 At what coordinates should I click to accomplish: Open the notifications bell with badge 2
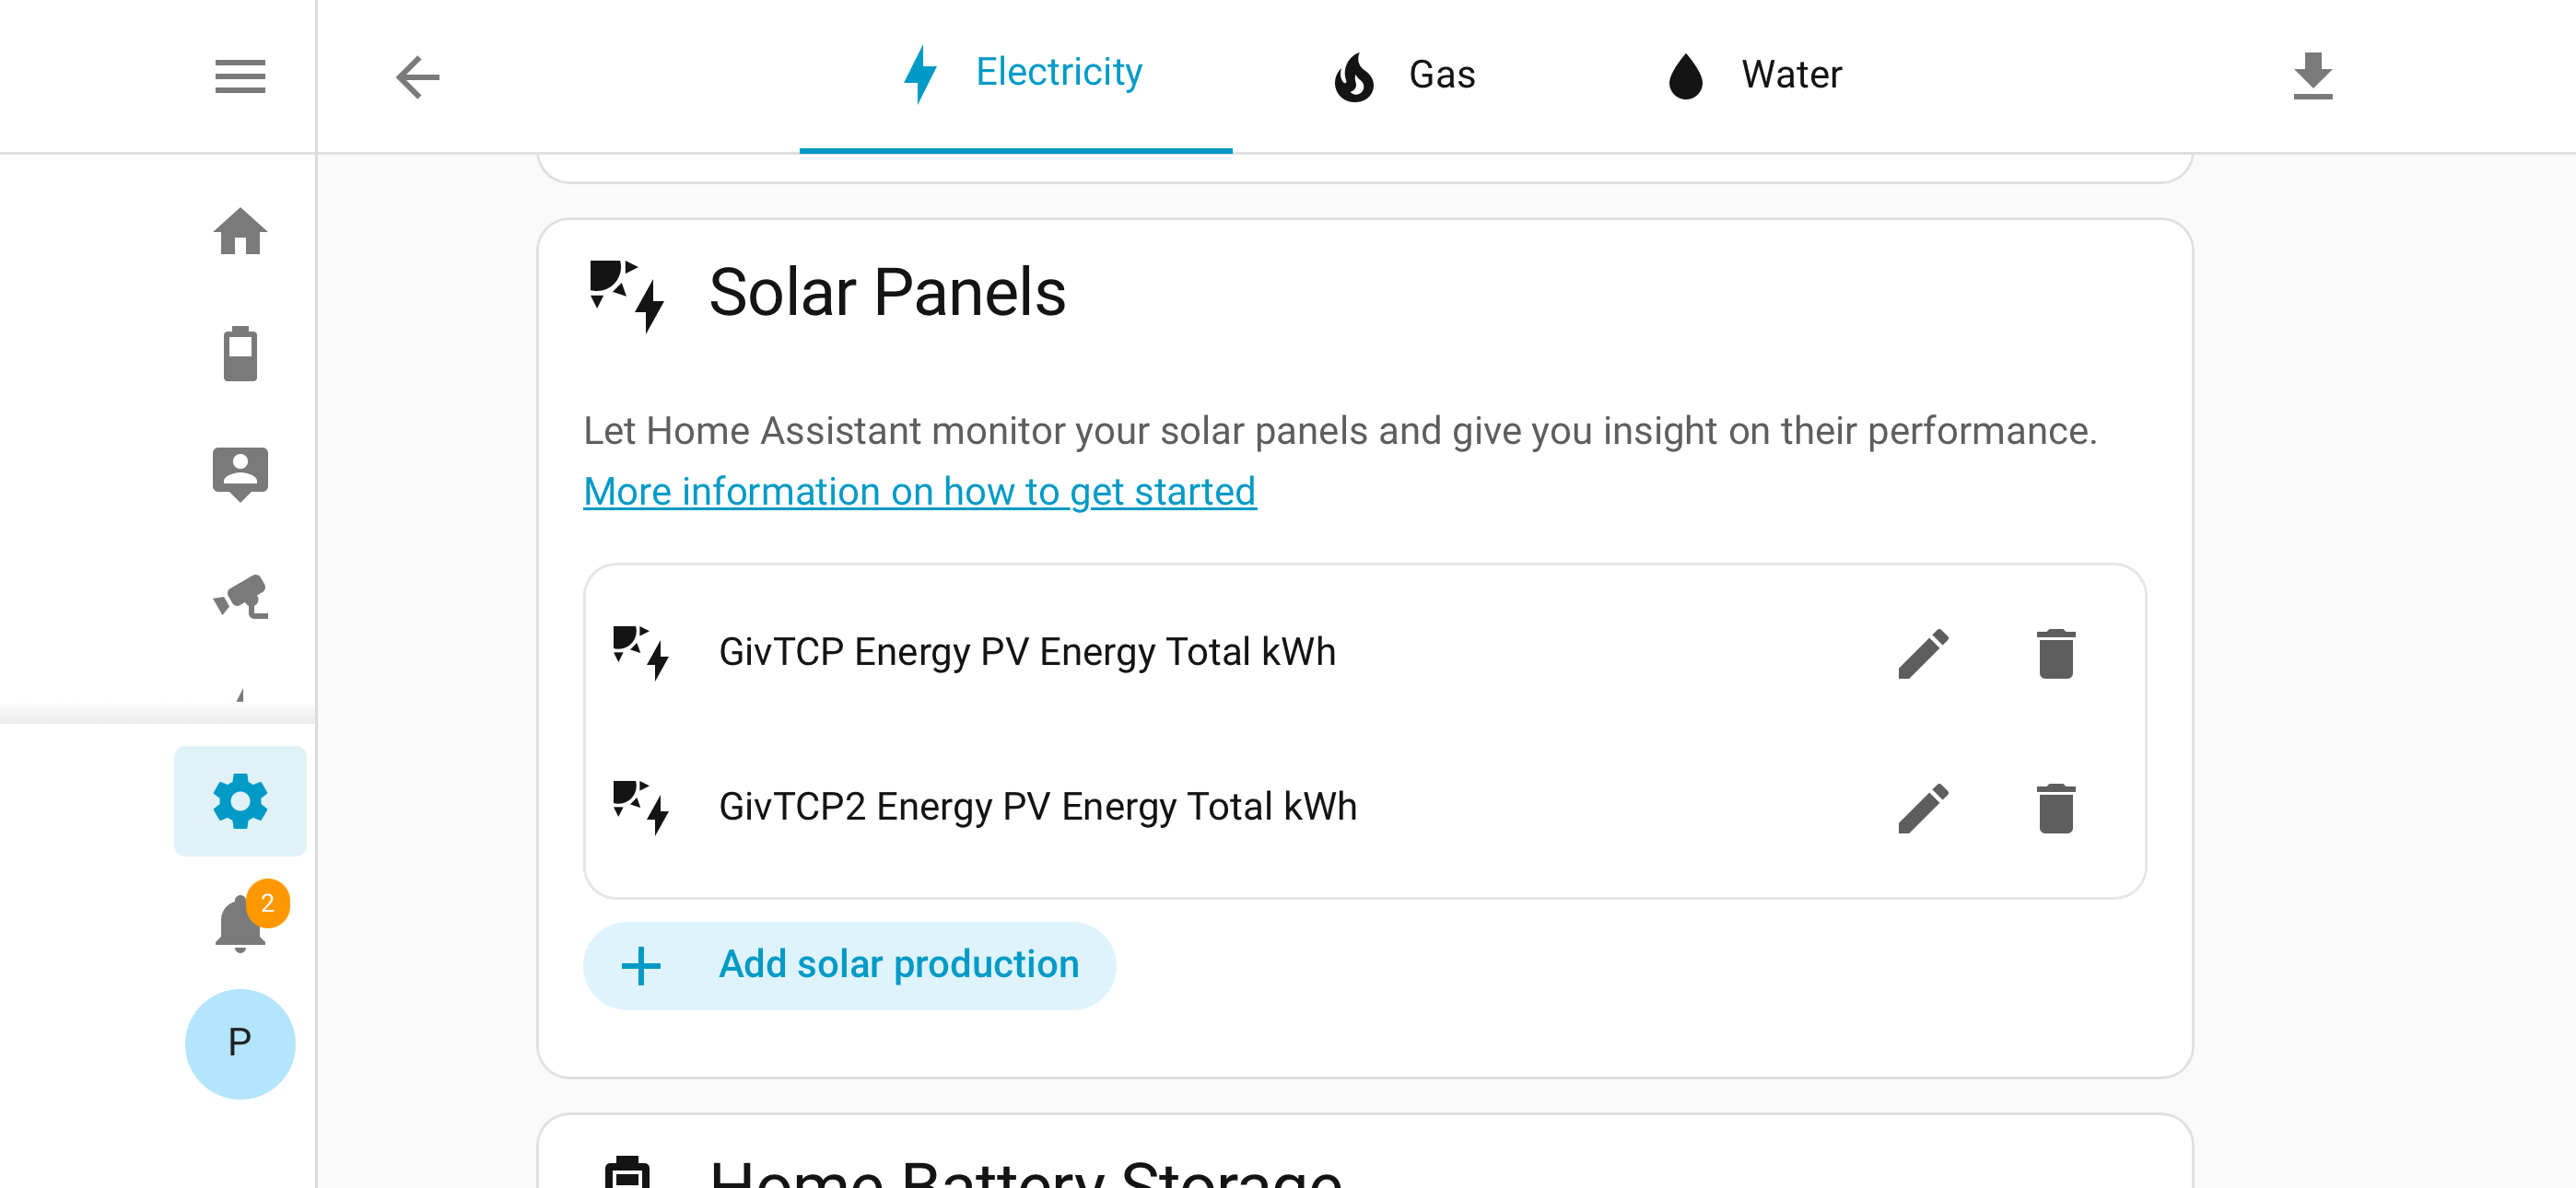tap(240, 922)
